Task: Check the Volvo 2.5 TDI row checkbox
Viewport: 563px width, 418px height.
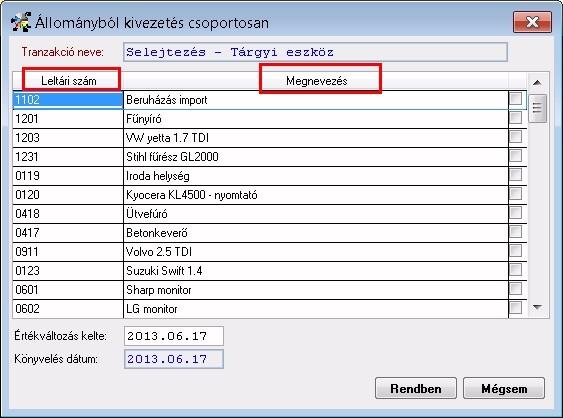Action: [x=516, y=251]
